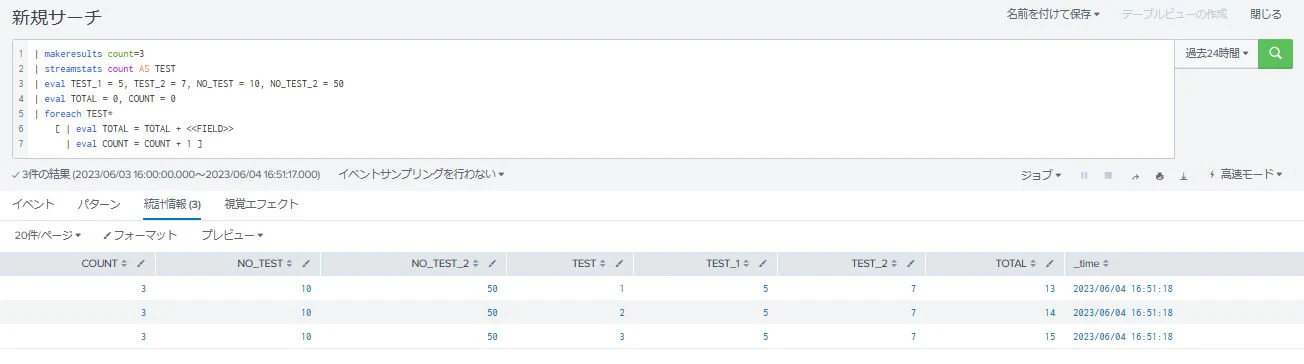
Task: Switch to the 視覚エフェクト tab
Action: pyautogui.click(x=262, y=204)
